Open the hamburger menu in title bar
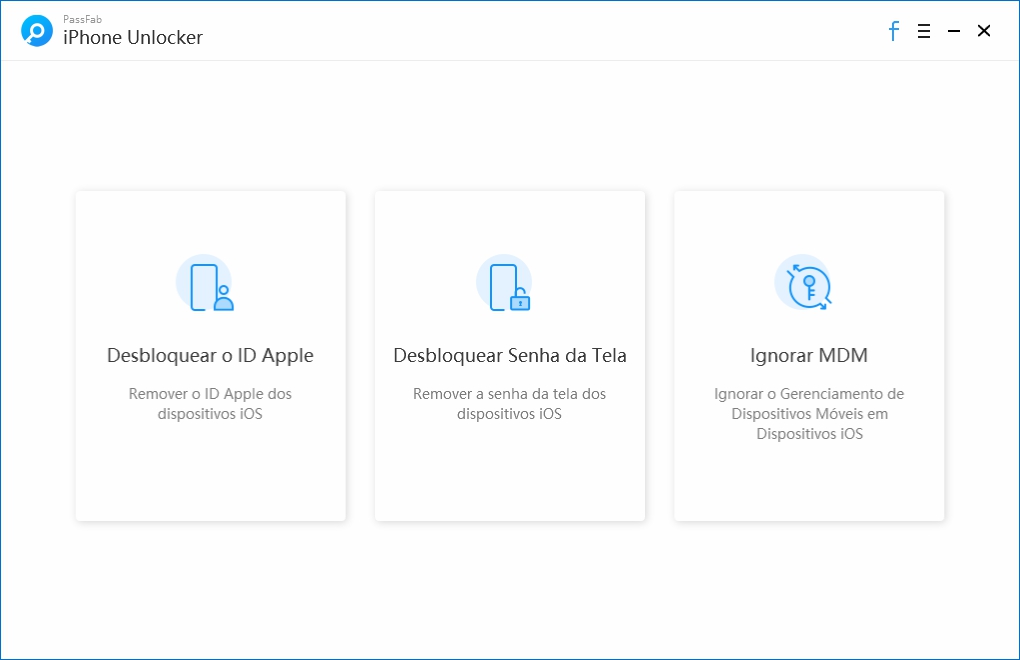Screen dimensions: 1020x660 [924, 31]
